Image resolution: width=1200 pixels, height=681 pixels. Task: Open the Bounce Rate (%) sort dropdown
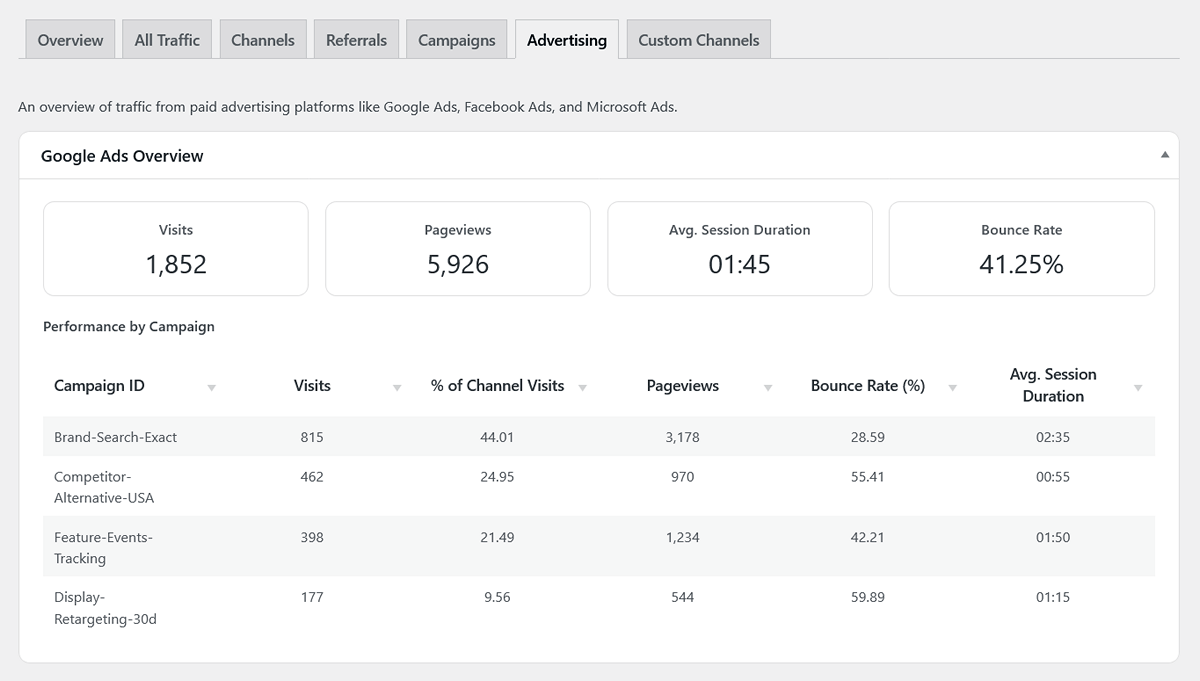tap(951, 386)
